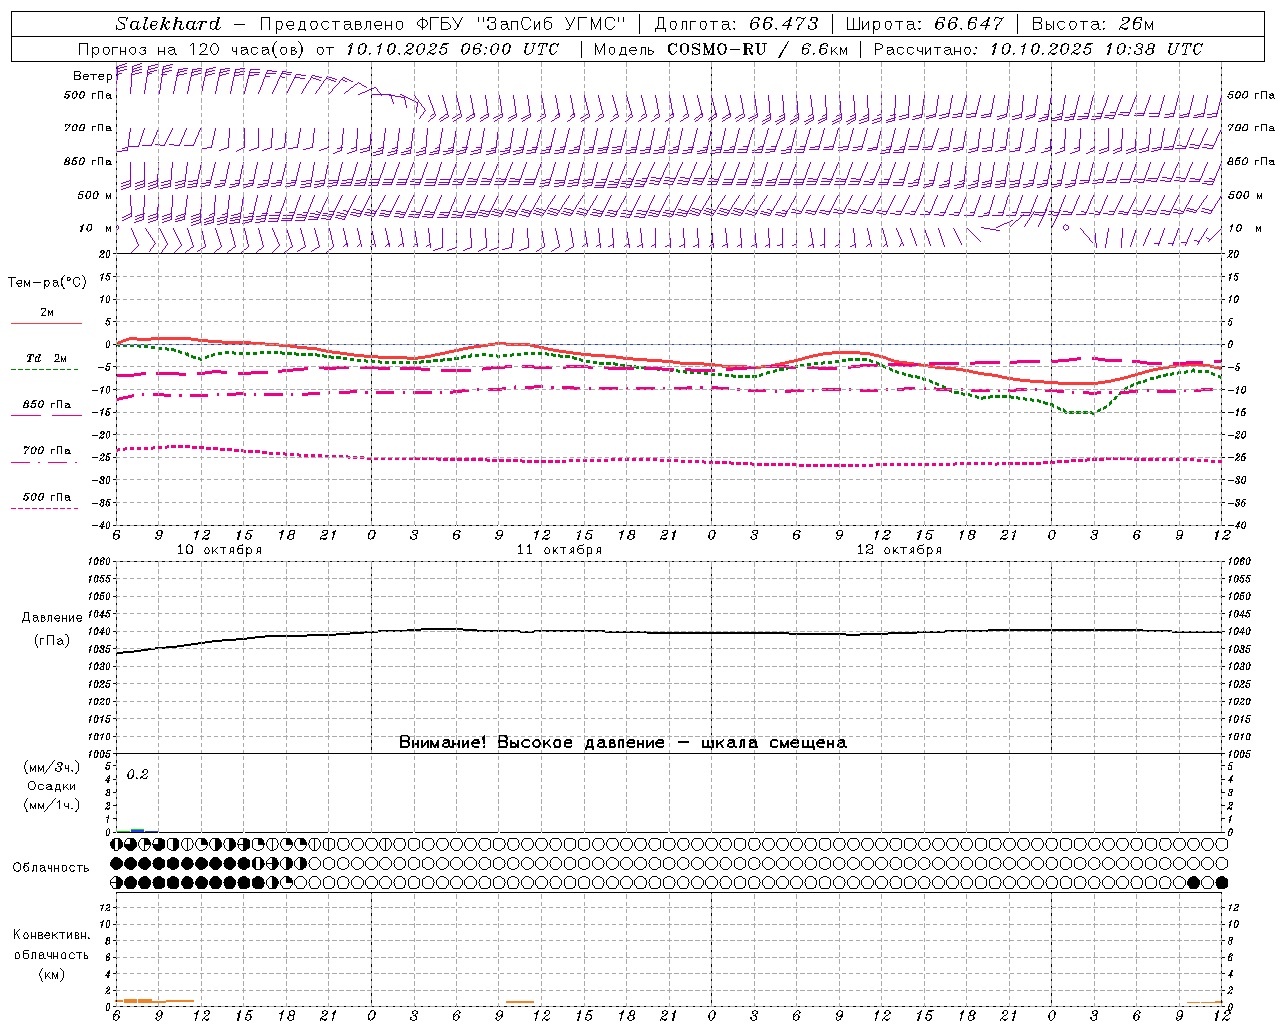This screenshot has height=1024, width=1280.
Task: Click the Давление (гПа) axis label
Action: (52, 629)
